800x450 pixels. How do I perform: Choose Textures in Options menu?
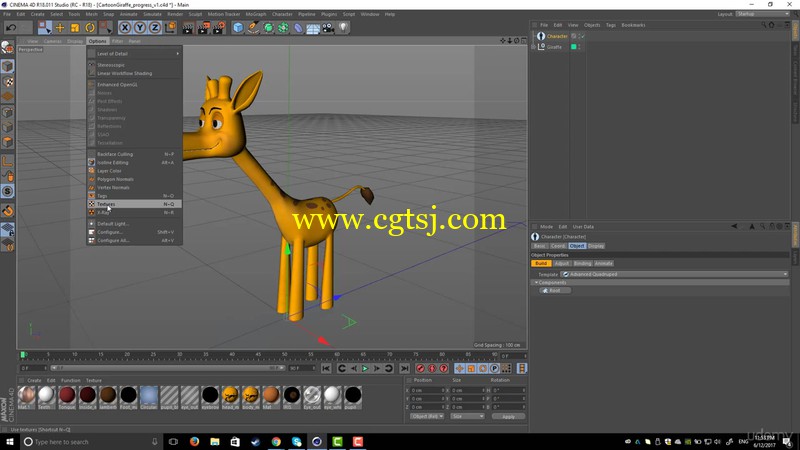[x=135, y=204]
